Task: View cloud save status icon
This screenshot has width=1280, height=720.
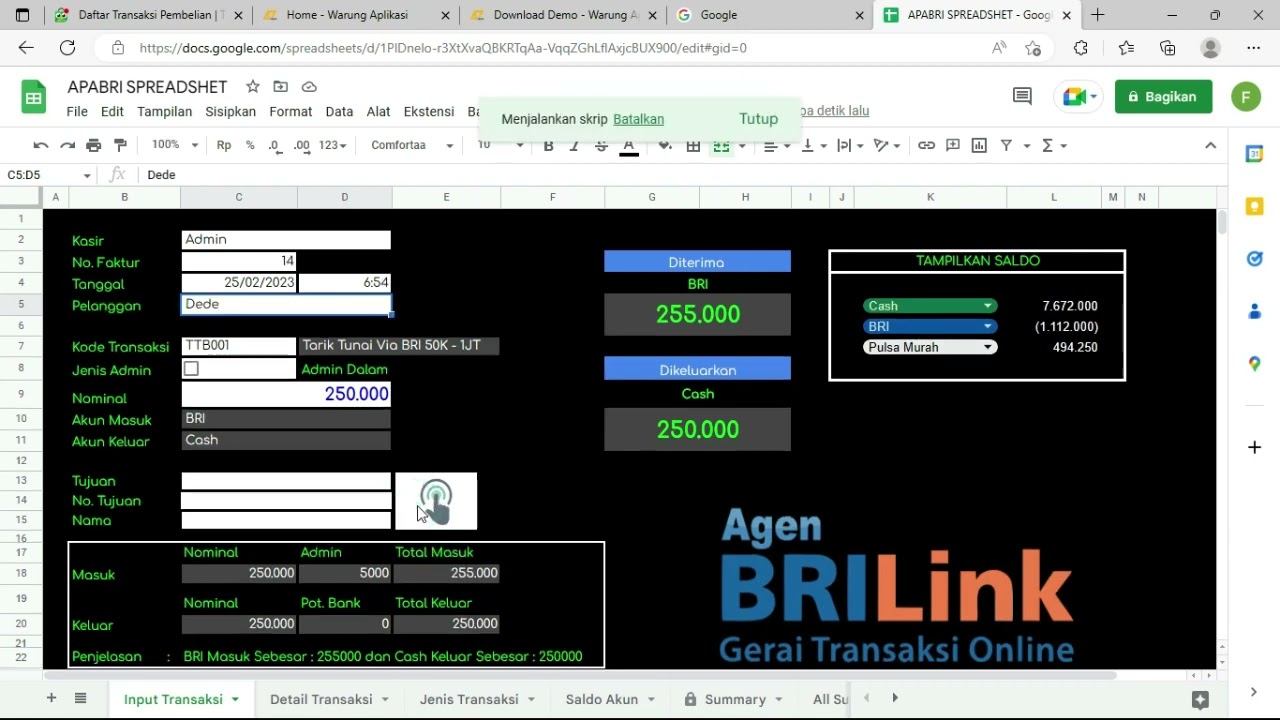Action: pos(309,87)
